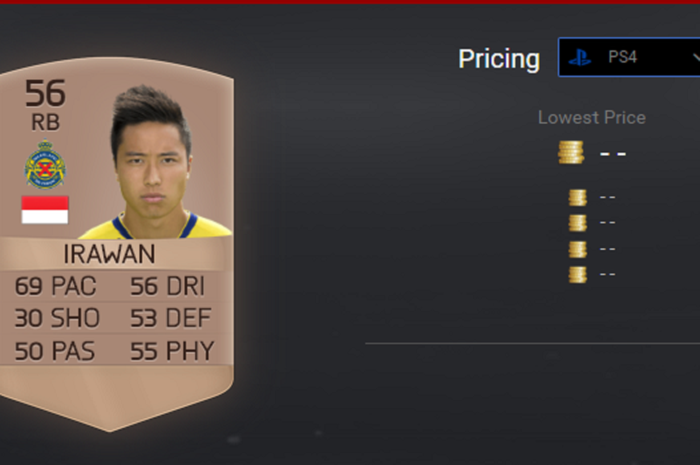Expand the dropdown arrow beside PS4
Screen dimensions: 700x465
[696, 58]
